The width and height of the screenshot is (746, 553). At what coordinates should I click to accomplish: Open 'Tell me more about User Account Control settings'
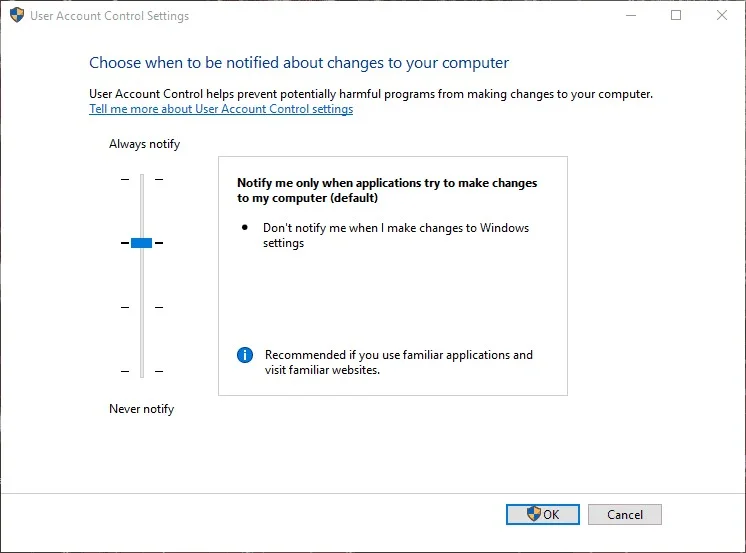point(221,109)
